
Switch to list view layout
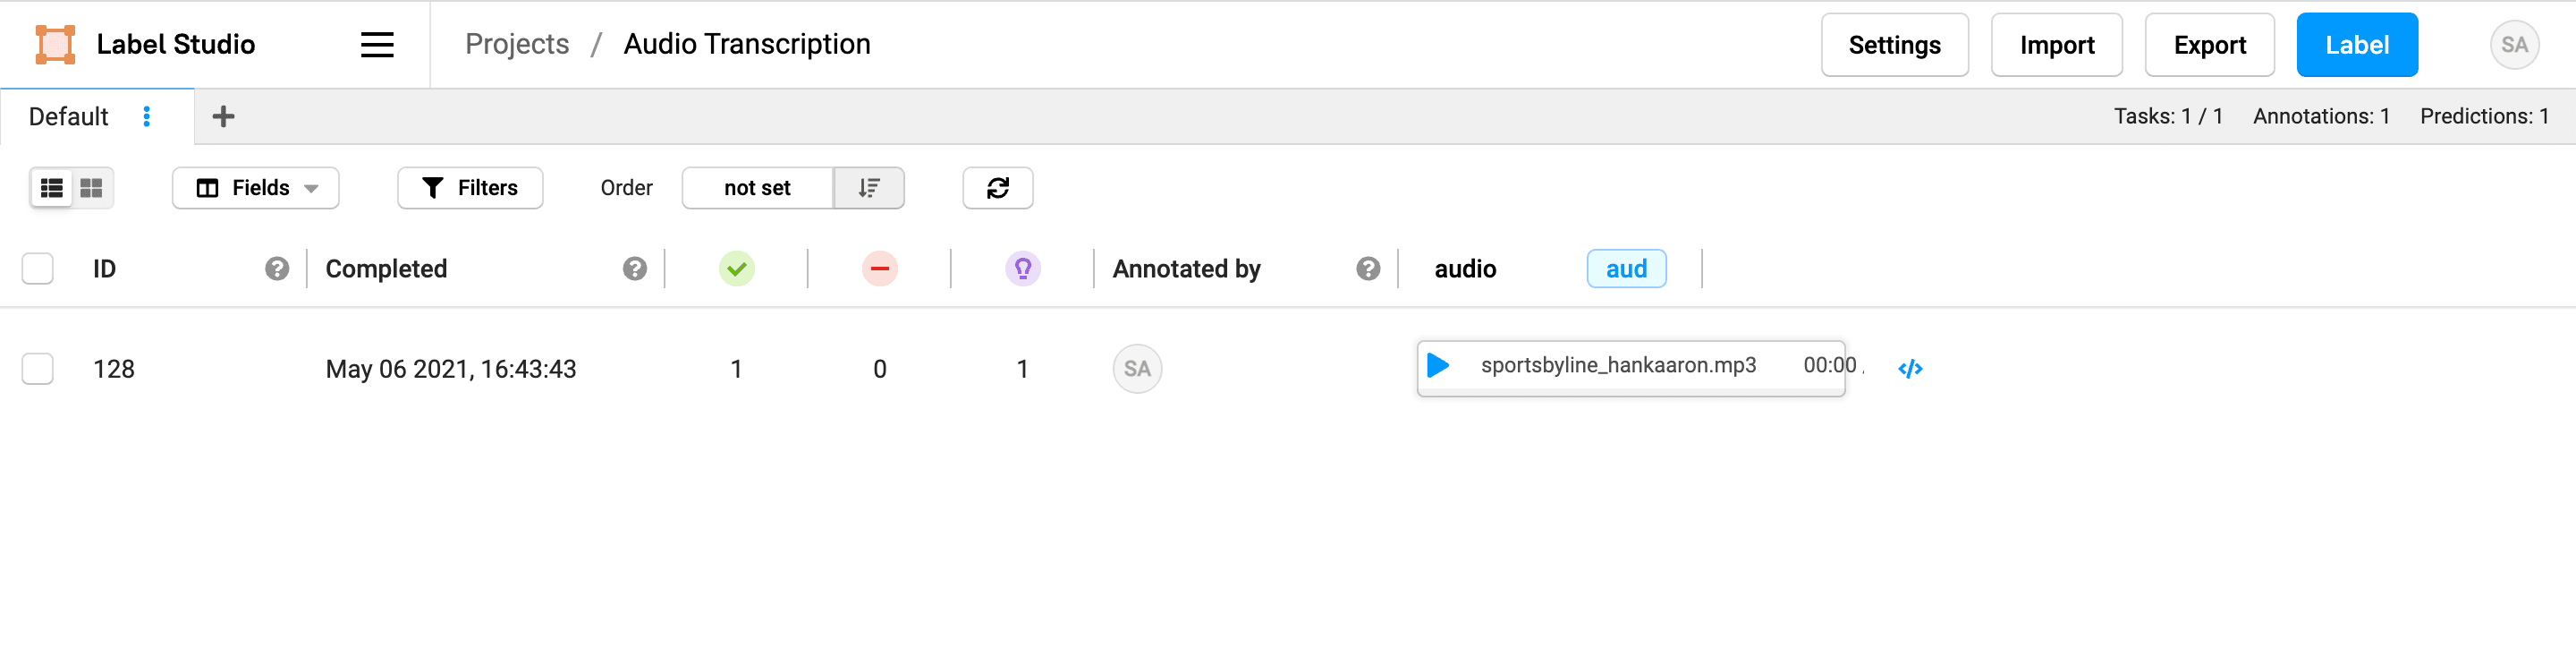pos(51,188)
